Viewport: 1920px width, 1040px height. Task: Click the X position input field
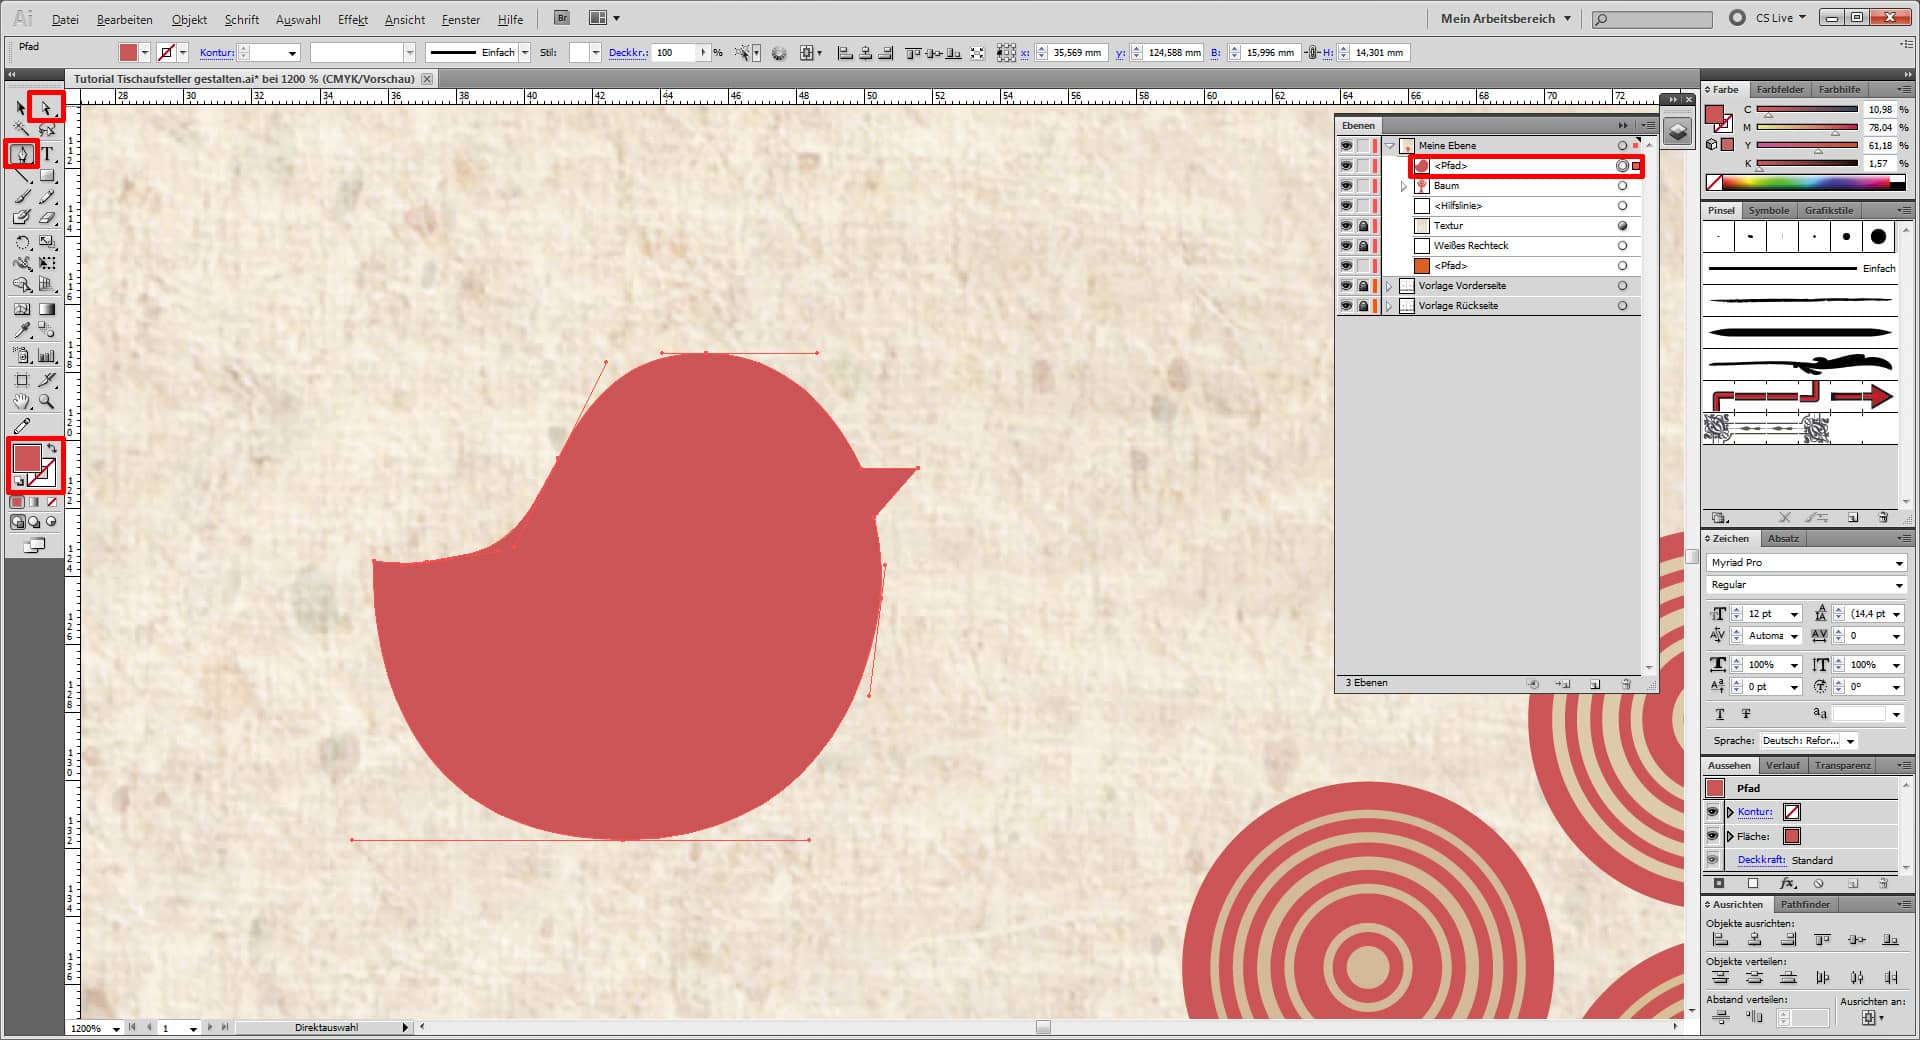click(1077, 53)
